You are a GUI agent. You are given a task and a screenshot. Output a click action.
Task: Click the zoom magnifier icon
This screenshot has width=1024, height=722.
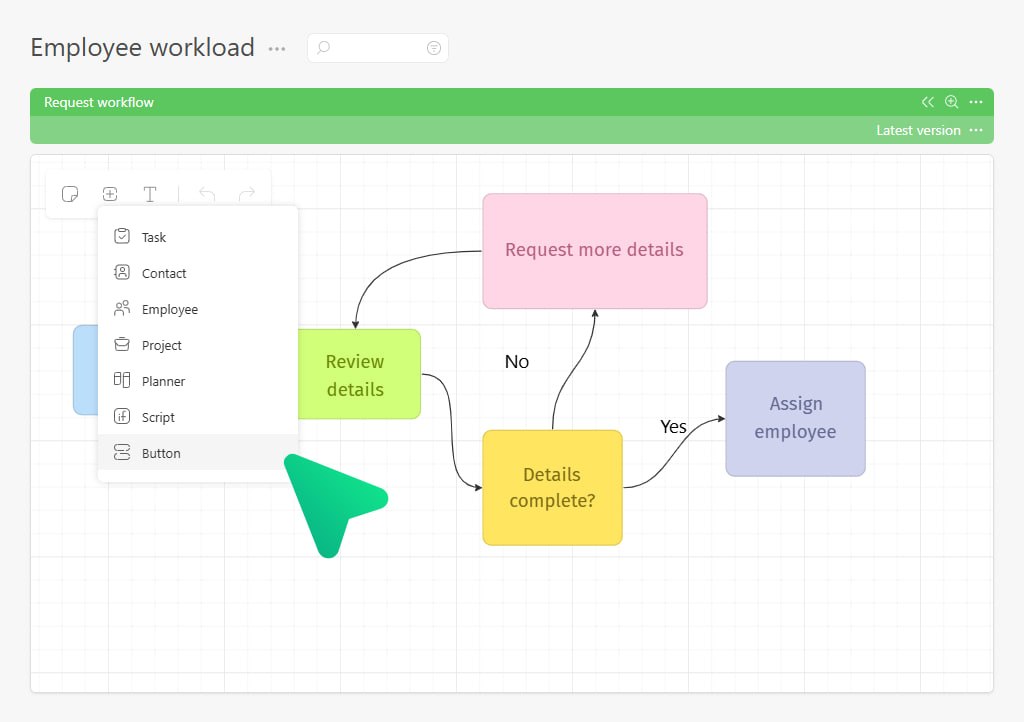[x=952, y=102]
